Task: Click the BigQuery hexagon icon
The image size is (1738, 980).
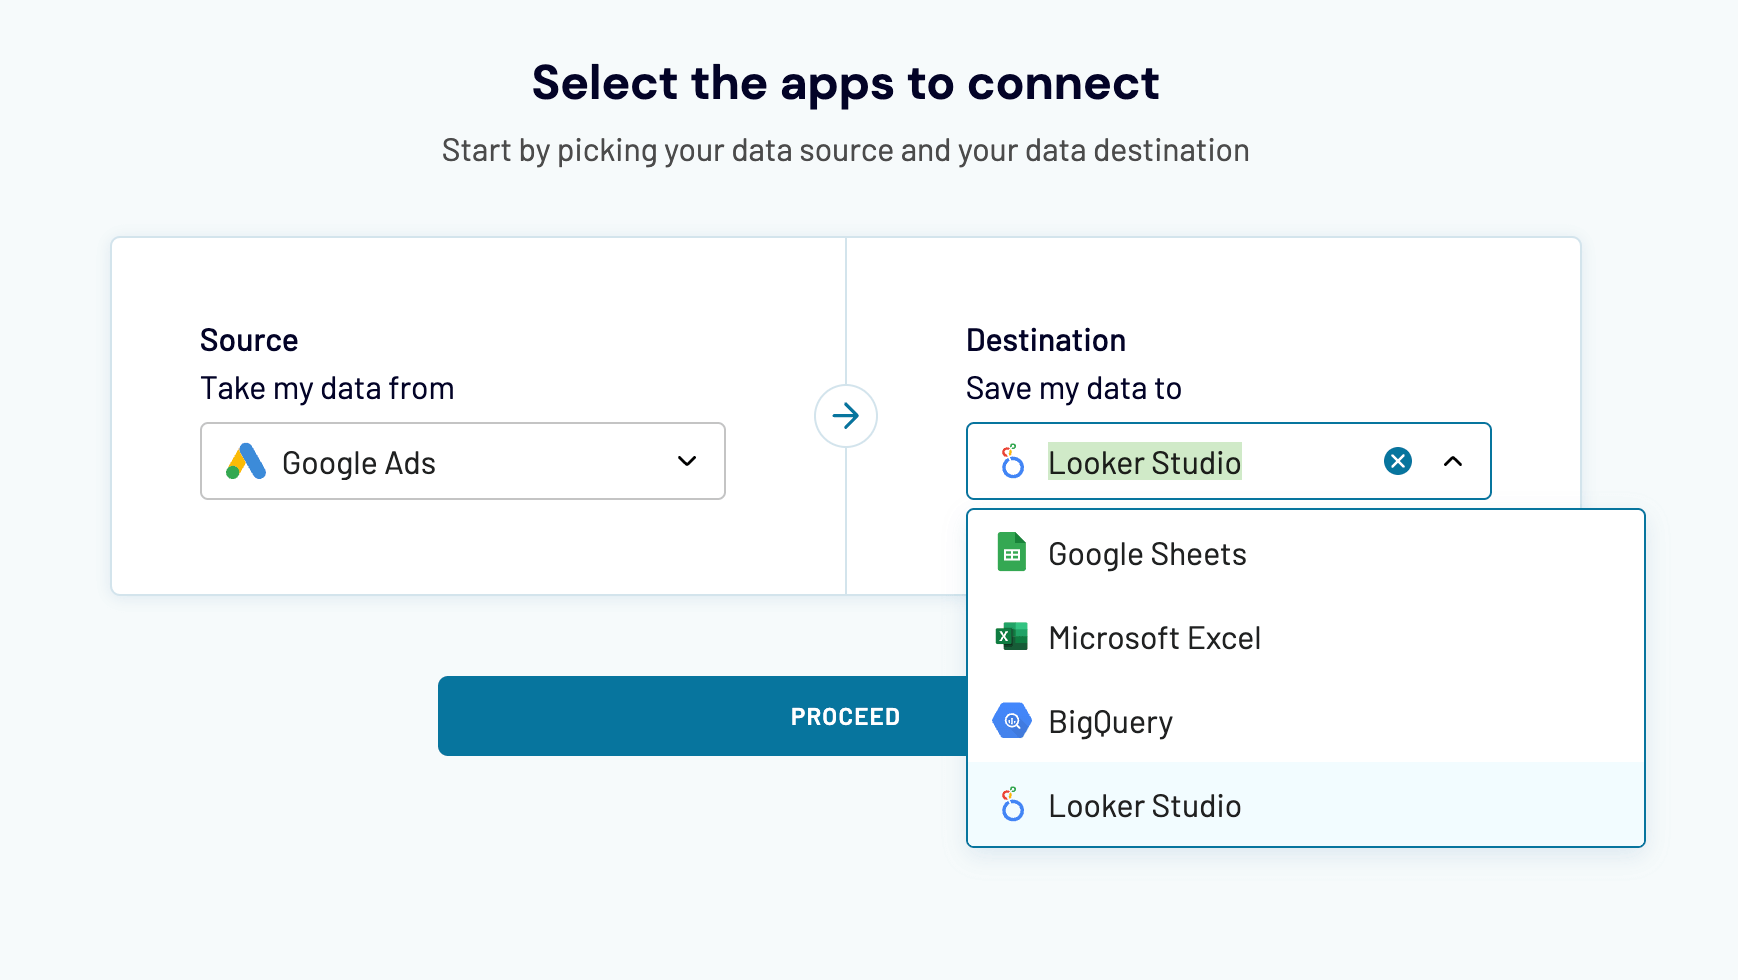Action: click(x=1011, y=720)
